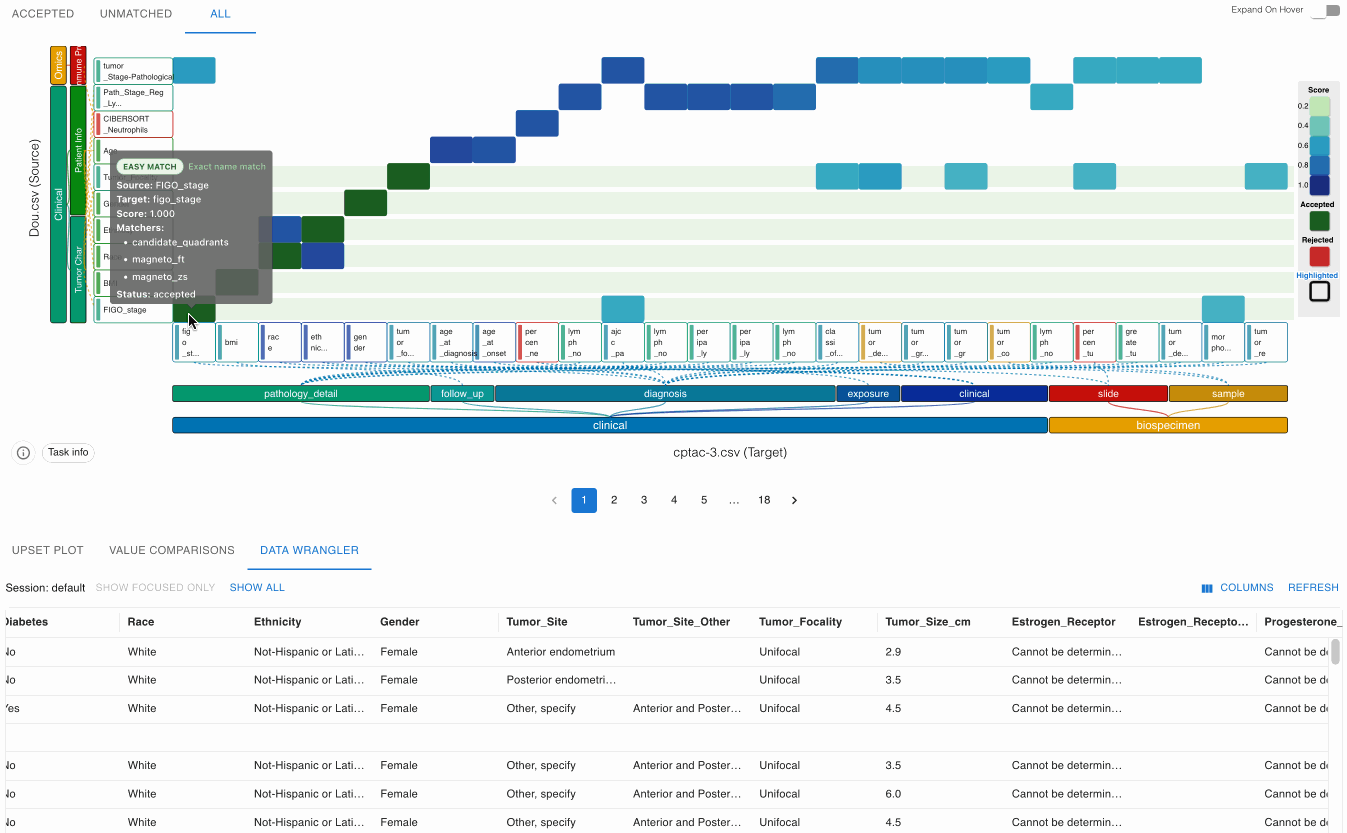Collapse the slide target category bar
The height and width of the screenshot is (833, 1347).
pyautogui.click(x=1107, y=394)
